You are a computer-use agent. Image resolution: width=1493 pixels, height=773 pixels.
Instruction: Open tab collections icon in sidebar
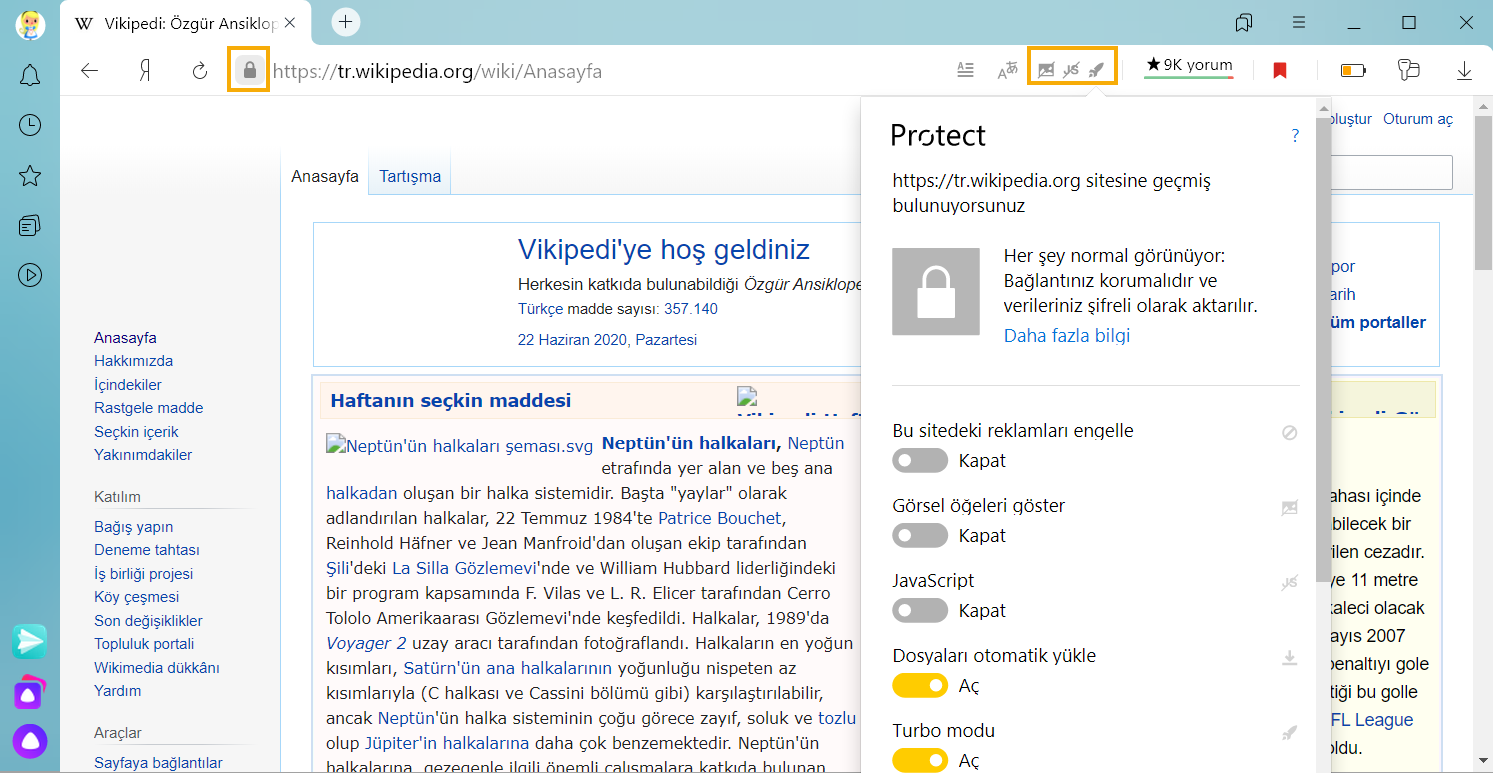click(30, 226)
